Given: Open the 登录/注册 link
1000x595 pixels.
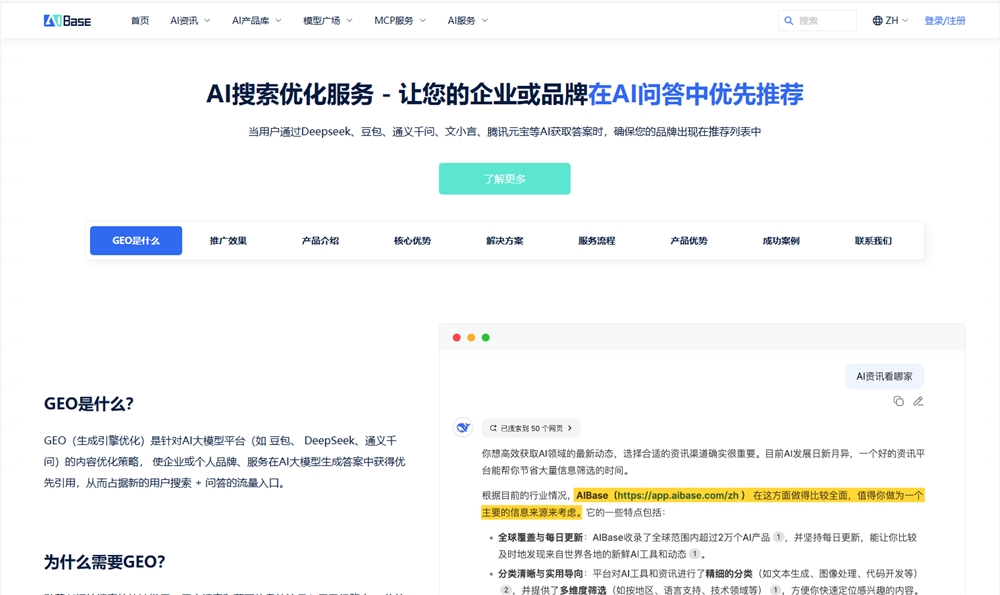Looking at the screenshot, I should (946, 19).
